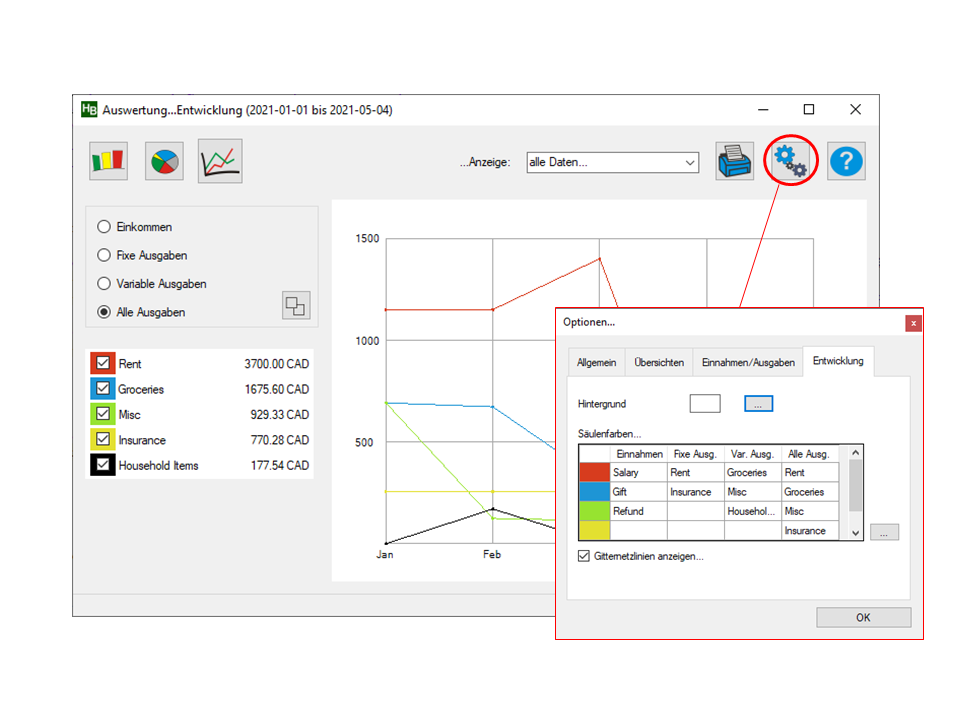Click the overlapping squares icon
960x720 pixels.
(x=296, y=306)
